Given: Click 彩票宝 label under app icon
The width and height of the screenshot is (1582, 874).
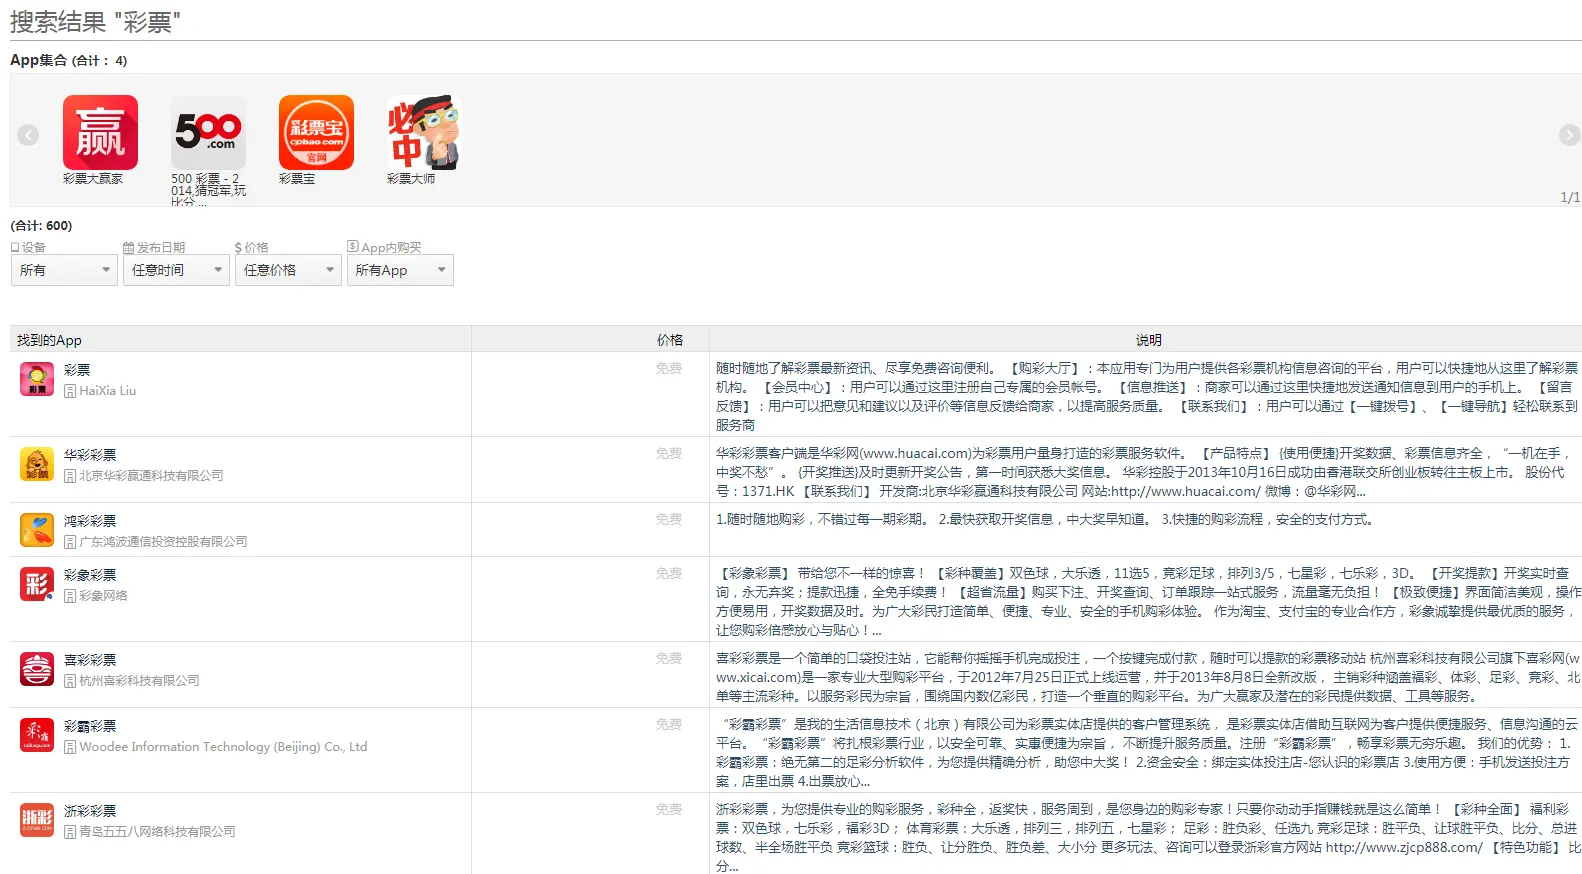Looking at the screenshot, I should [297, 179].
